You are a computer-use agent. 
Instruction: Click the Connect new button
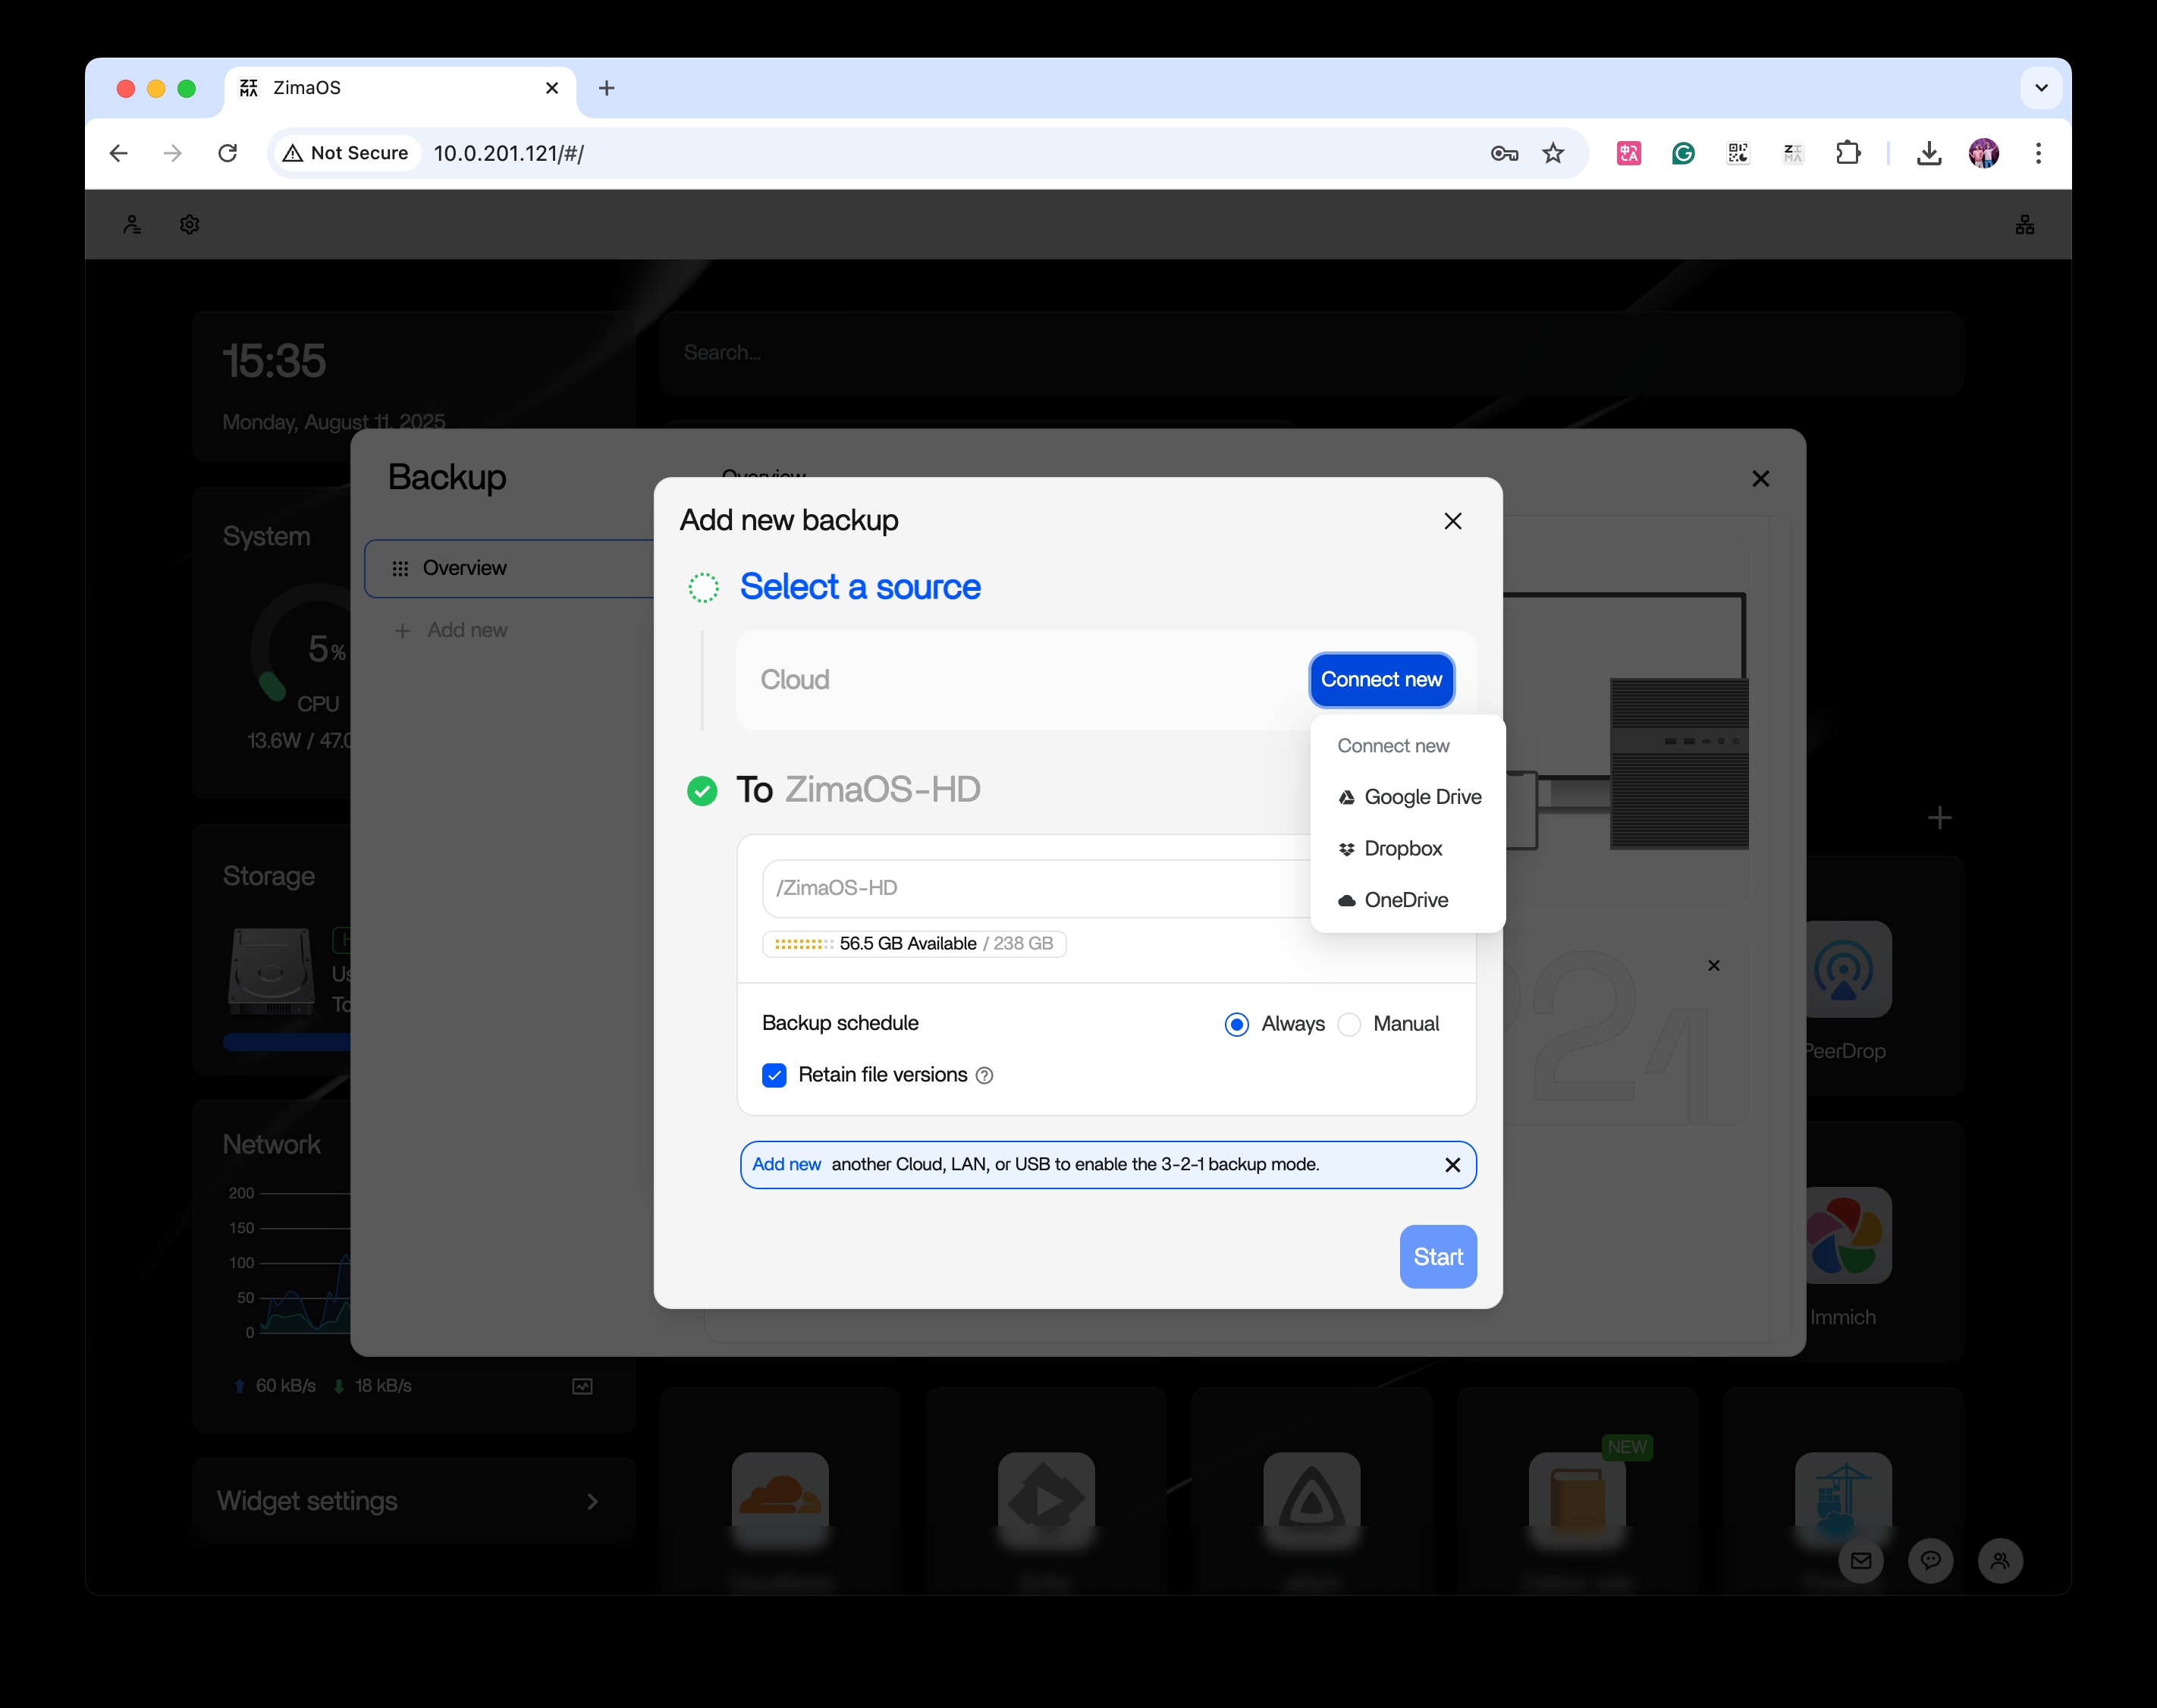[x=1381, y=680]
